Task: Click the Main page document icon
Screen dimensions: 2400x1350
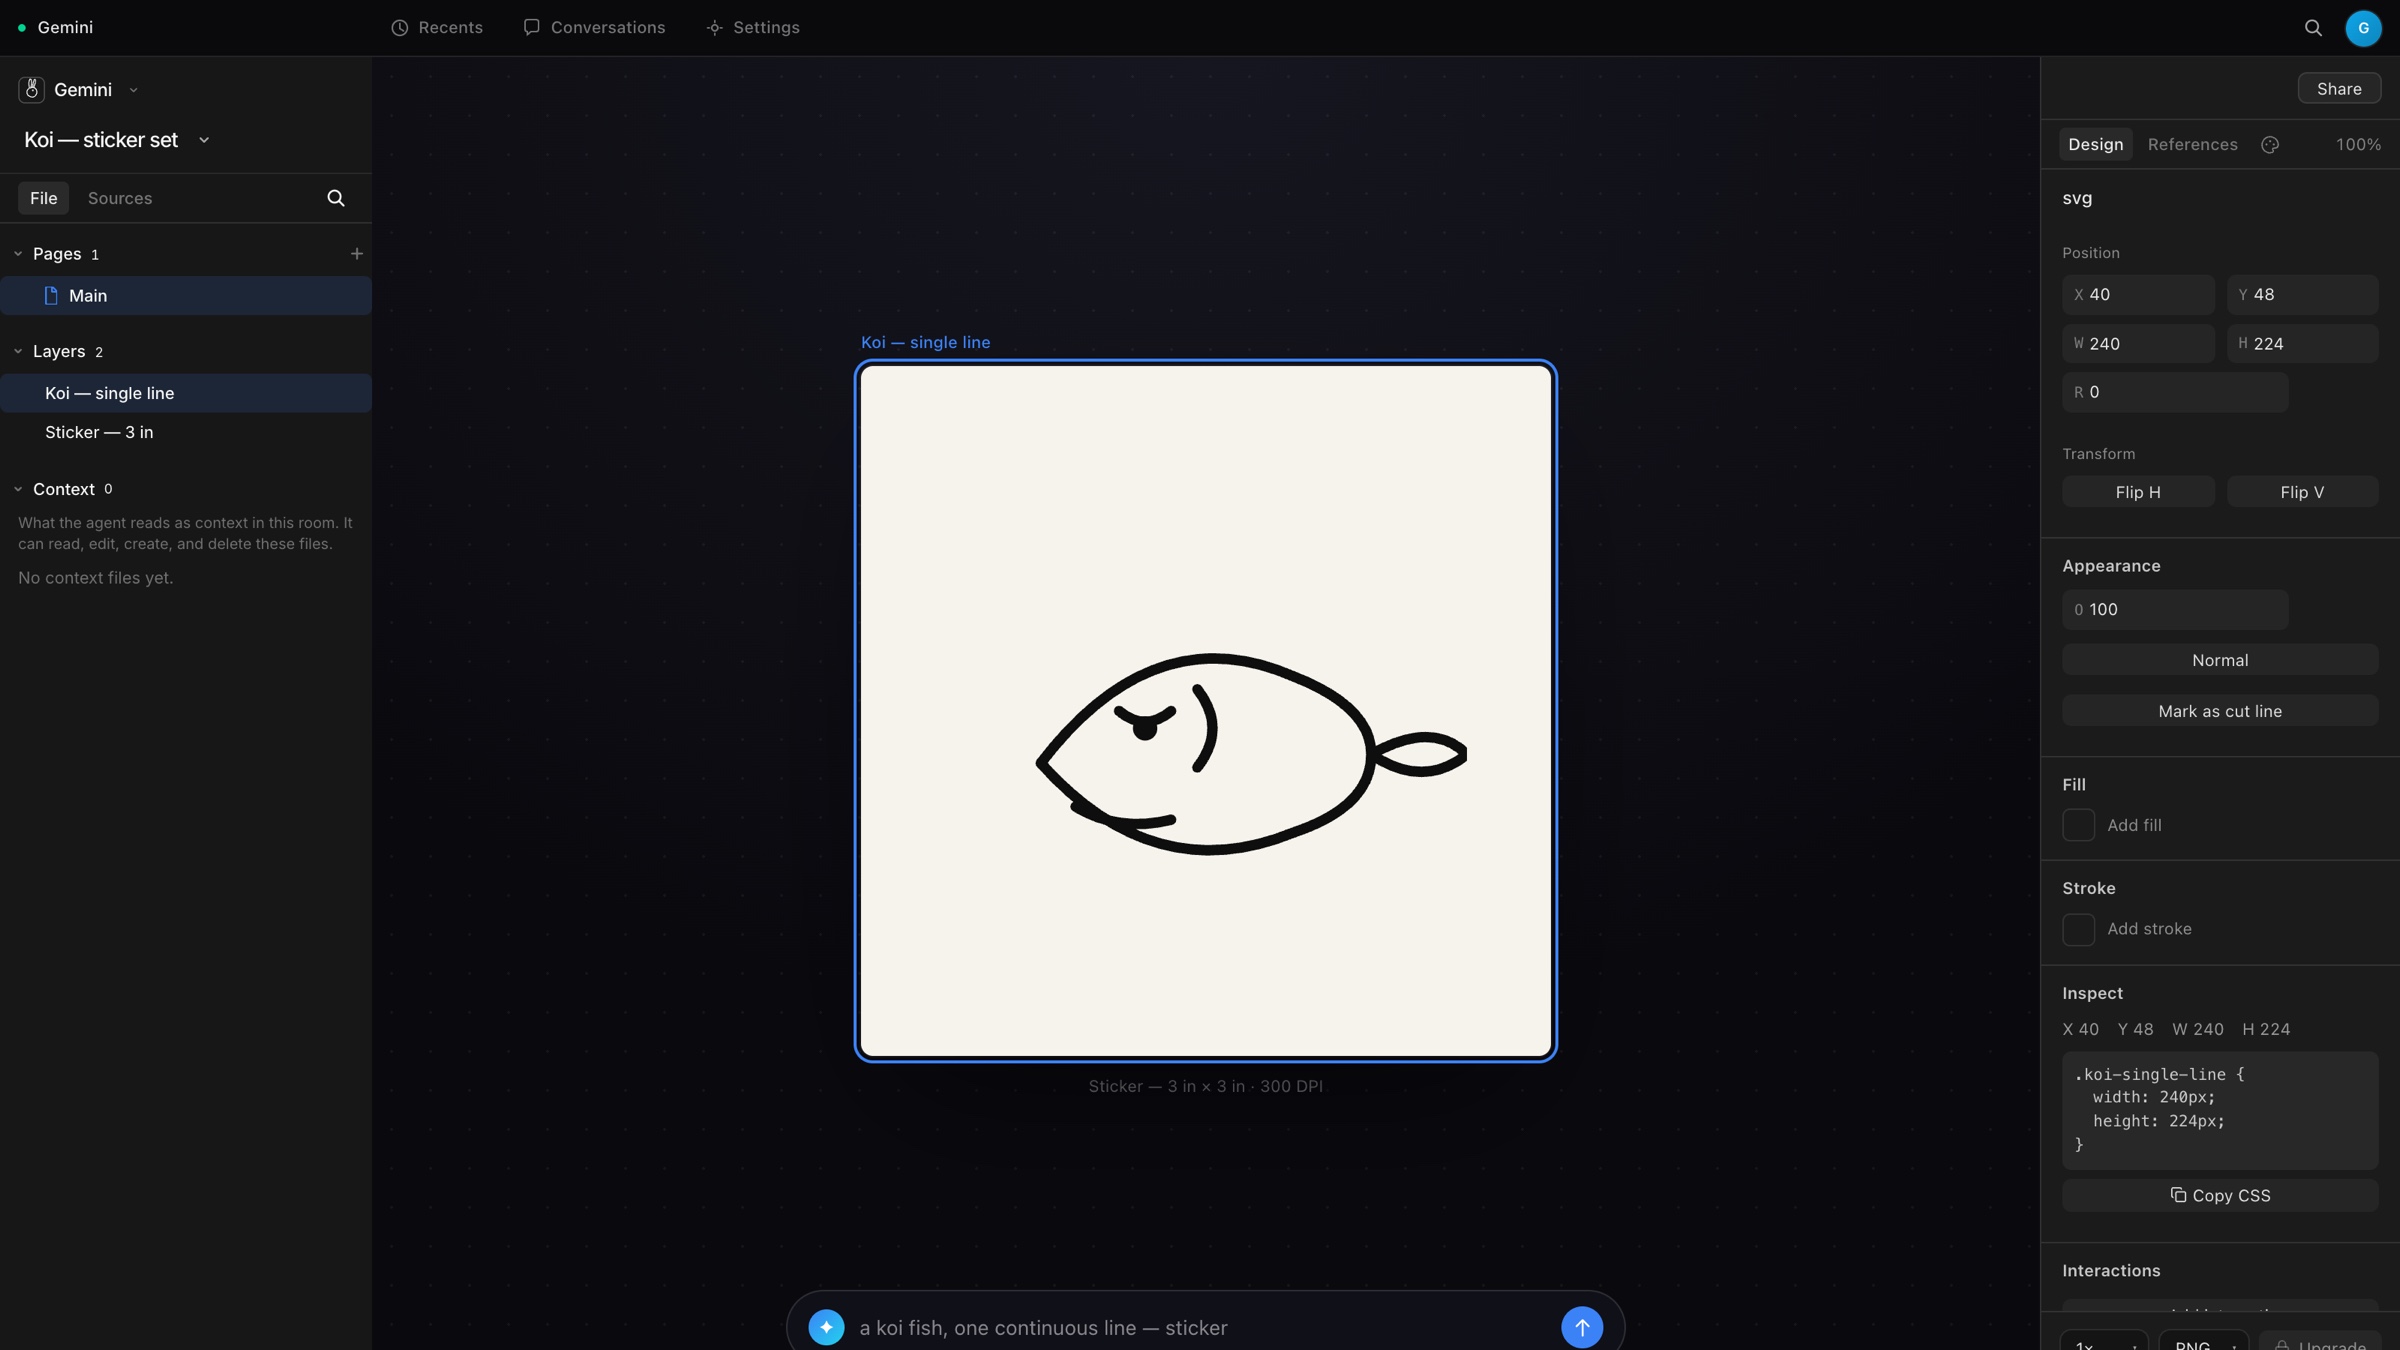Action: 51,296
